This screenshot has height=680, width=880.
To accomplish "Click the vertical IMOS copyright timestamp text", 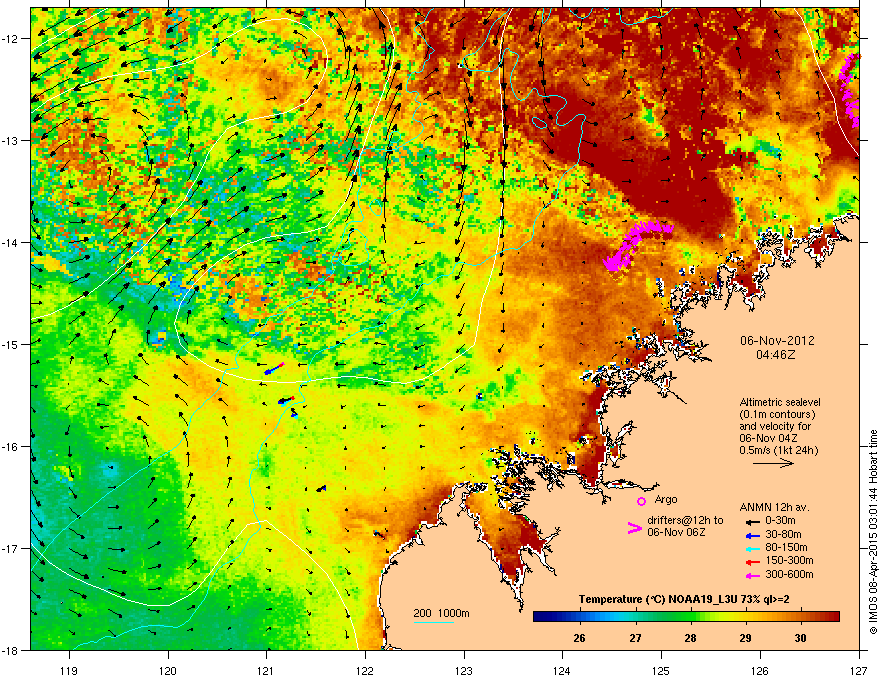I will [x=873, y=532].
